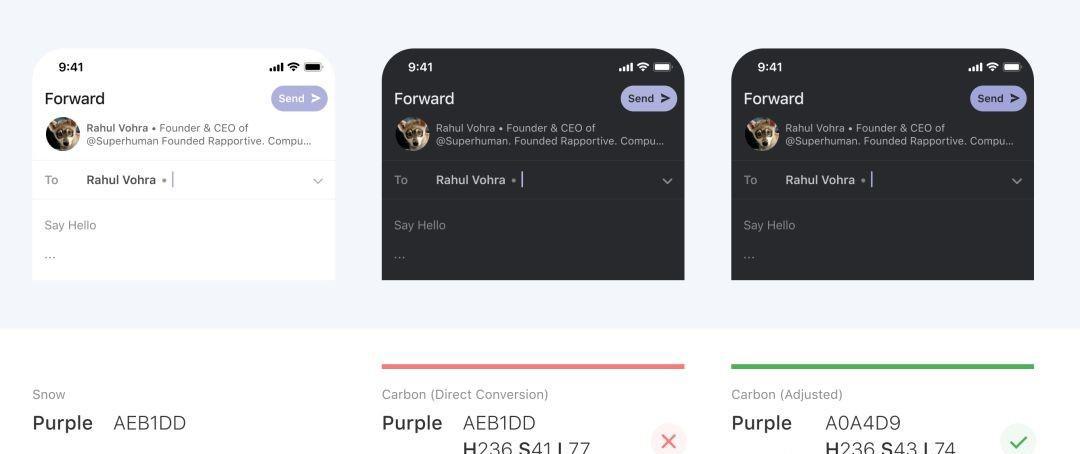Click the battery icon in middle dark mockup
Screen dimensions: 1080x454
tap(662, 67)
